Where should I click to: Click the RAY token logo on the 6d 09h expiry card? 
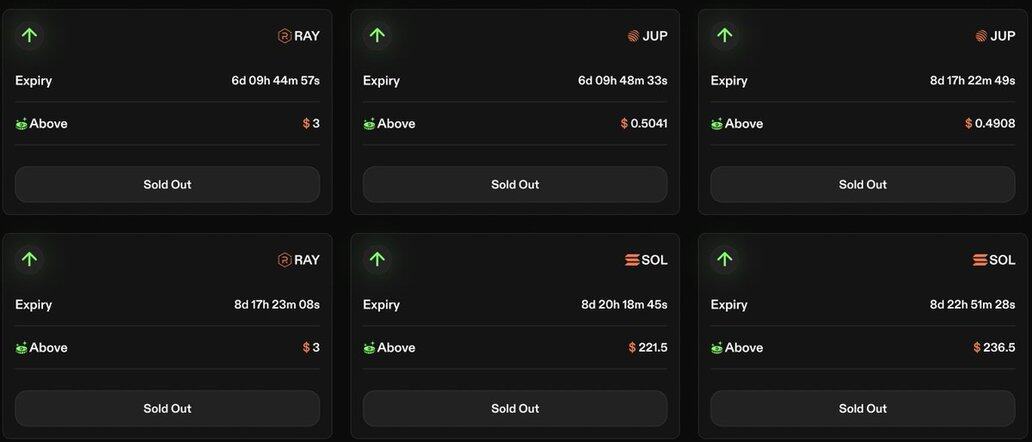coord(284,36)
